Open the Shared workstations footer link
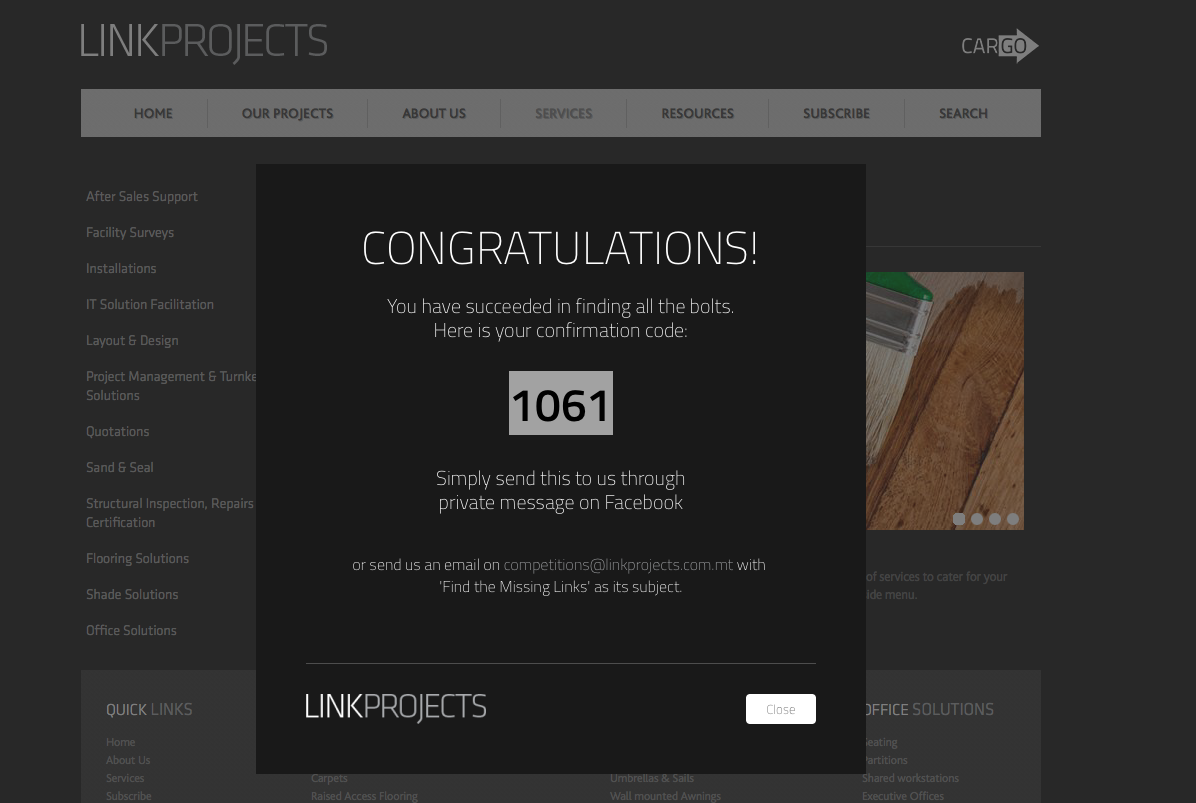 (911, 778)
